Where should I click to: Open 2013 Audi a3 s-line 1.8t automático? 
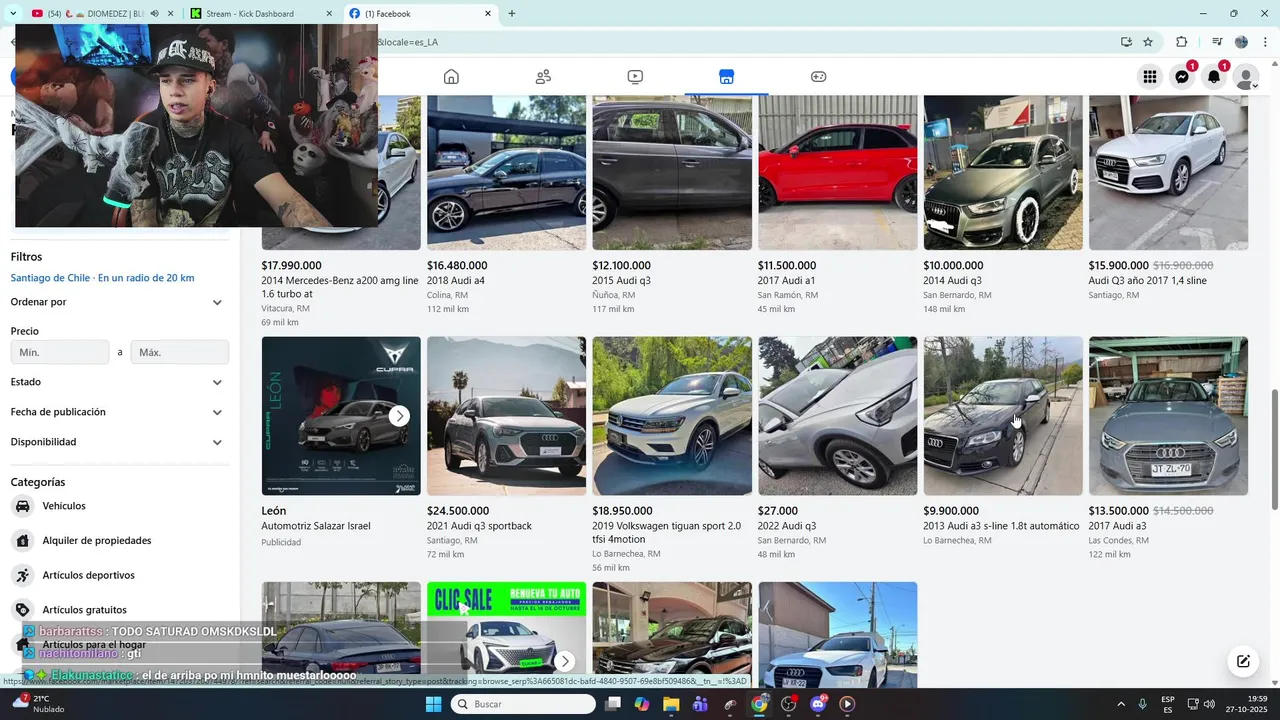pos(1001,526)
